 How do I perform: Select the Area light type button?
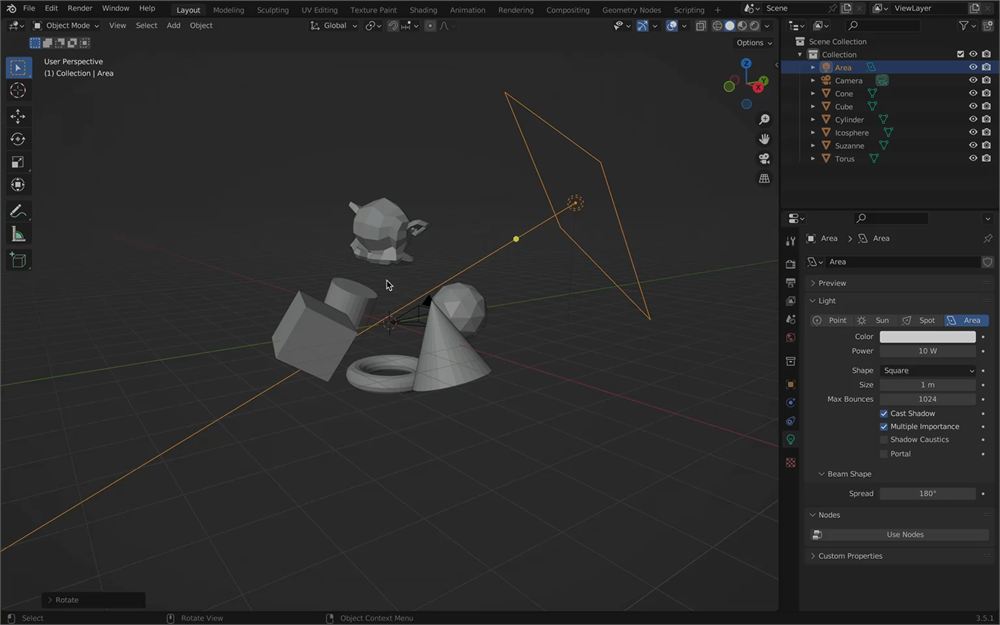click(966, 321)
